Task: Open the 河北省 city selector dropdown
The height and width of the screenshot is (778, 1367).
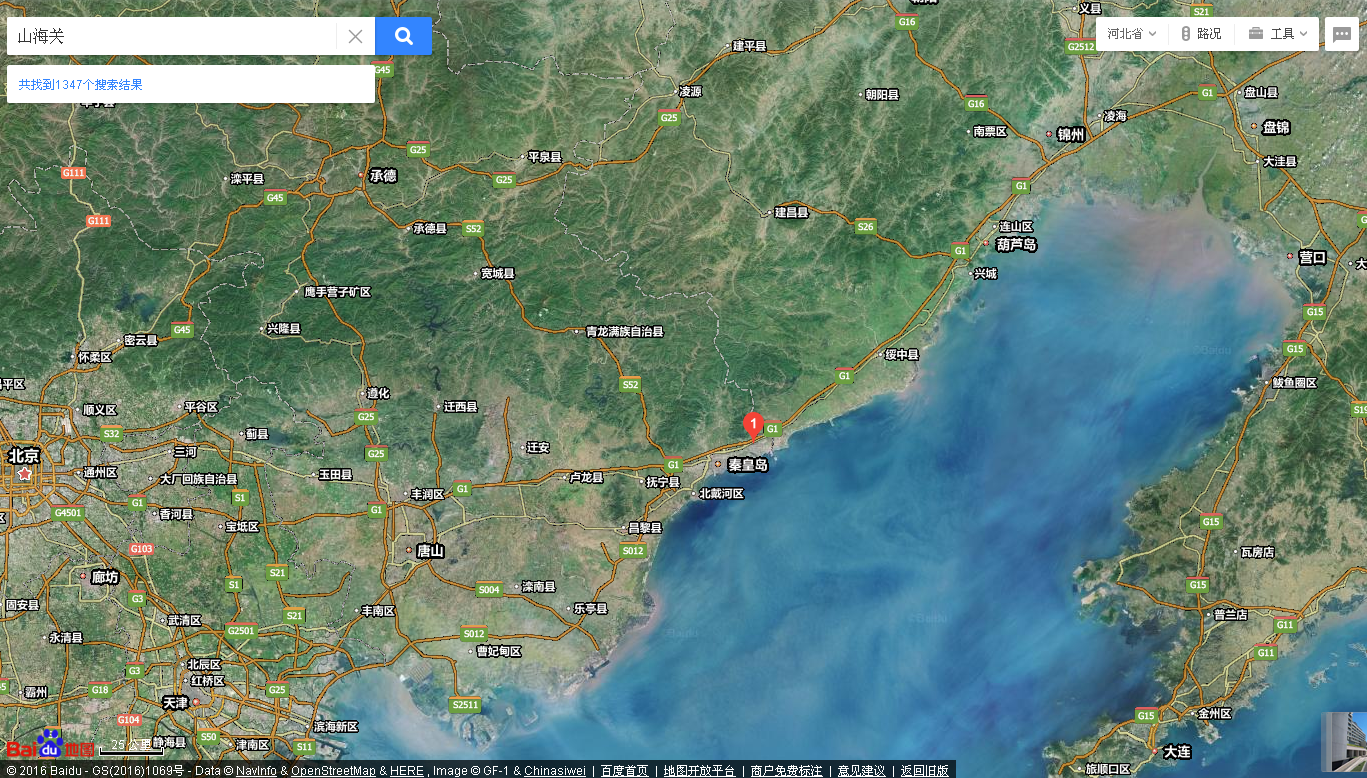Action: point(1132,34)
